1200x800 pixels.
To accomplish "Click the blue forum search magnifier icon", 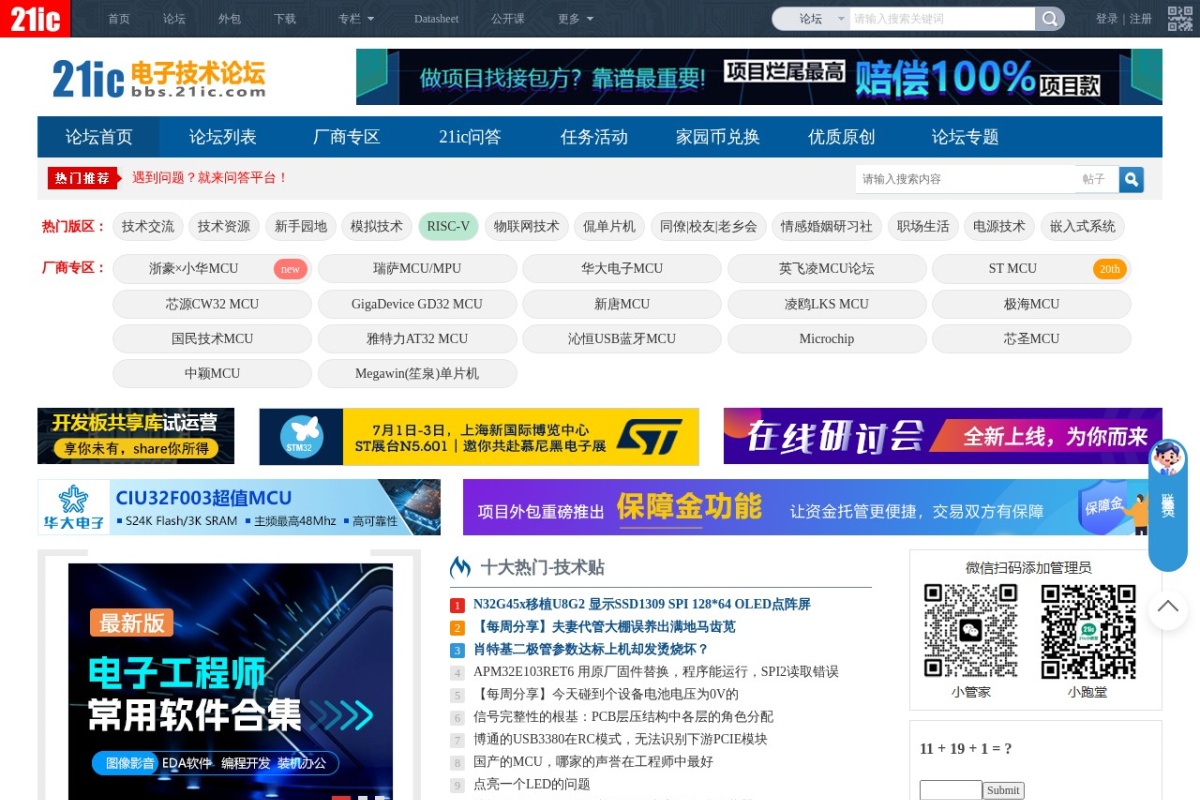I will click(1131, 179).
